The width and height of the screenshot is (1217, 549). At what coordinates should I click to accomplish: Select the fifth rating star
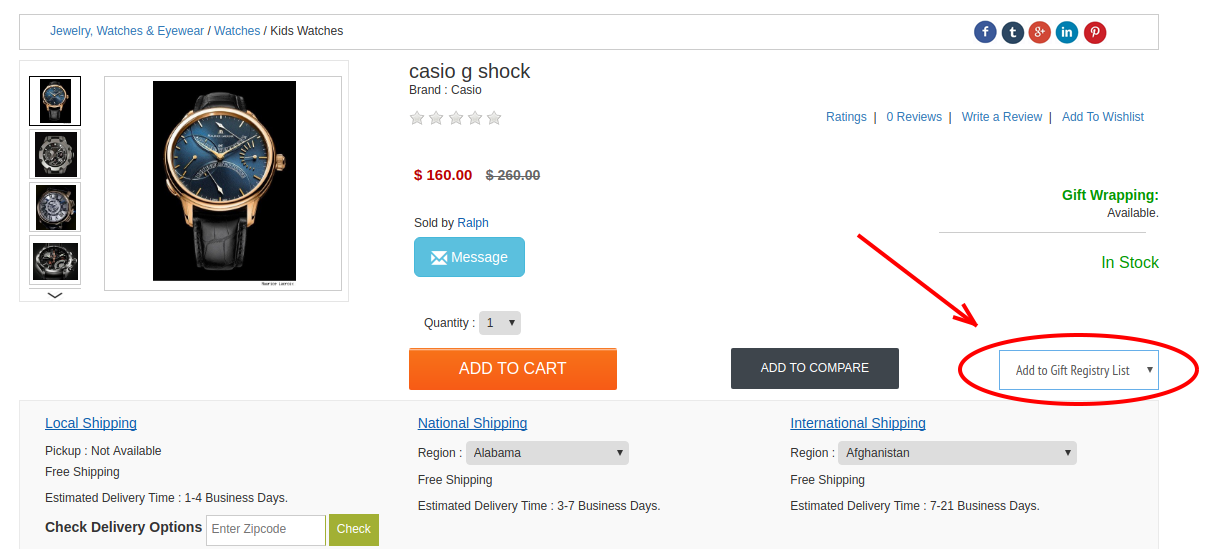point(493,118)
